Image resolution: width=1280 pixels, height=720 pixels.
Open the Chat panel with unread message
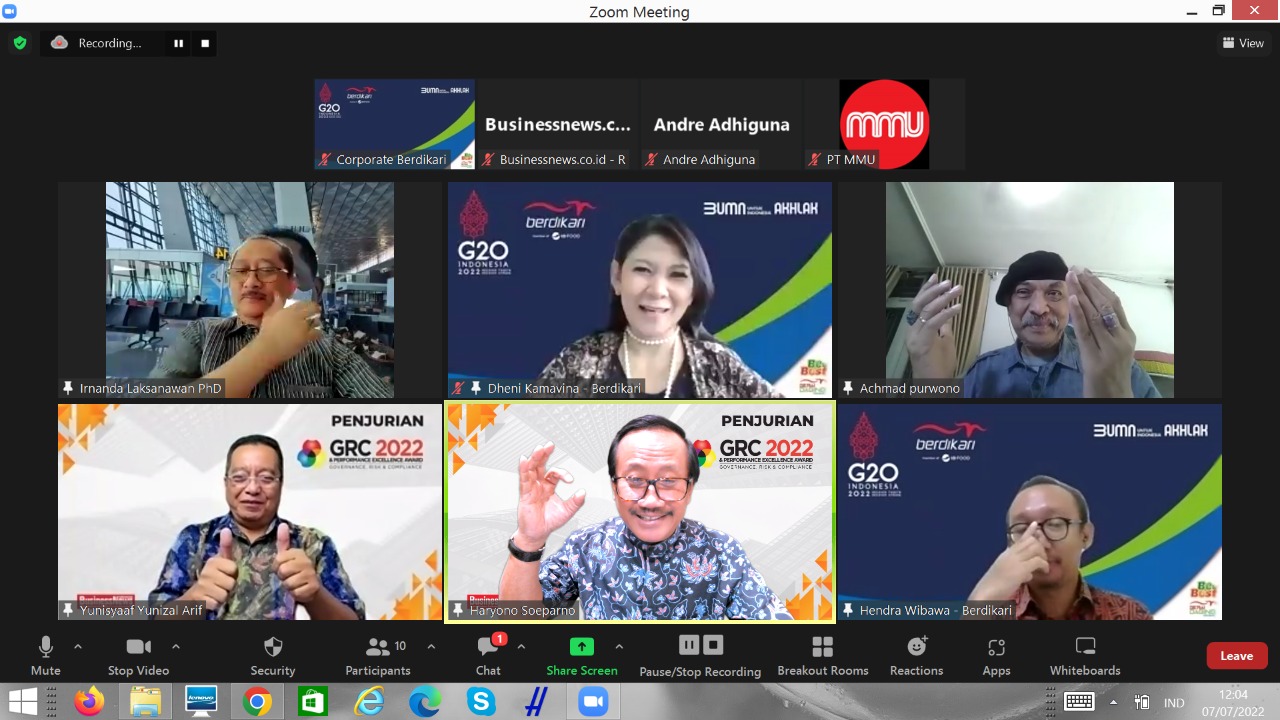click(488, 656)
